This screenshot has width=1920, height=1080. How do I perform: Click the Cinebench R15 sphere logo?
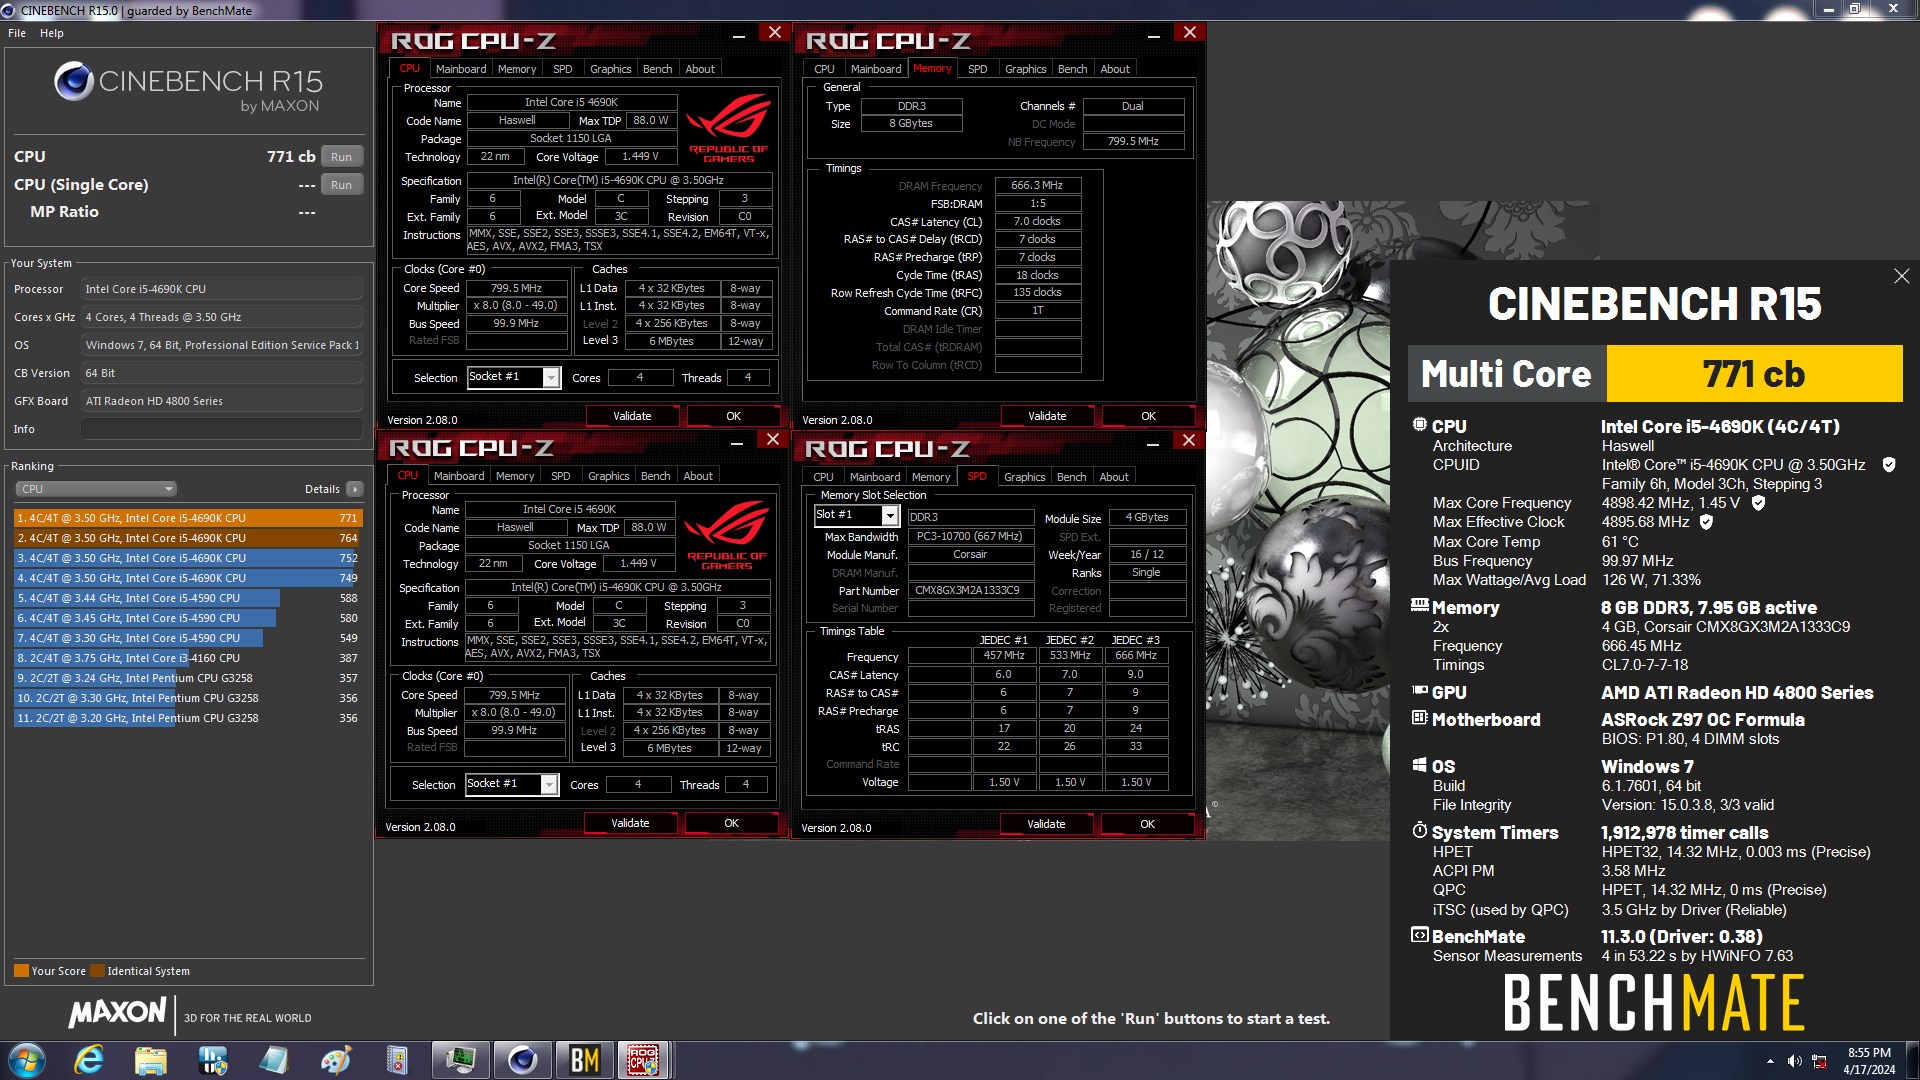(x=74, y=81)
